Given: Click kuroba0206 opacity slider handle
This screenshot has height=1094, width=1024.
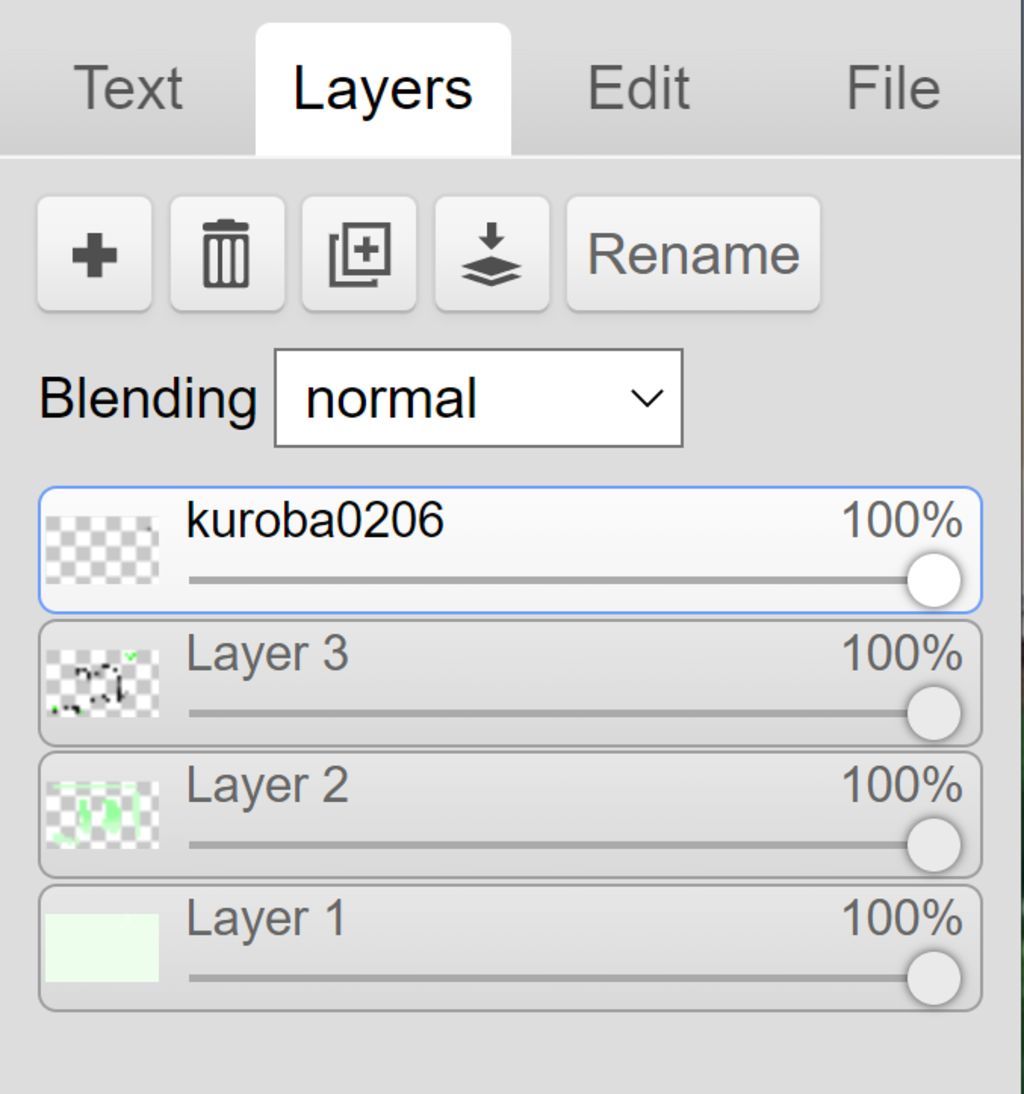Looking at the screenshot, I should click(934, 581).
